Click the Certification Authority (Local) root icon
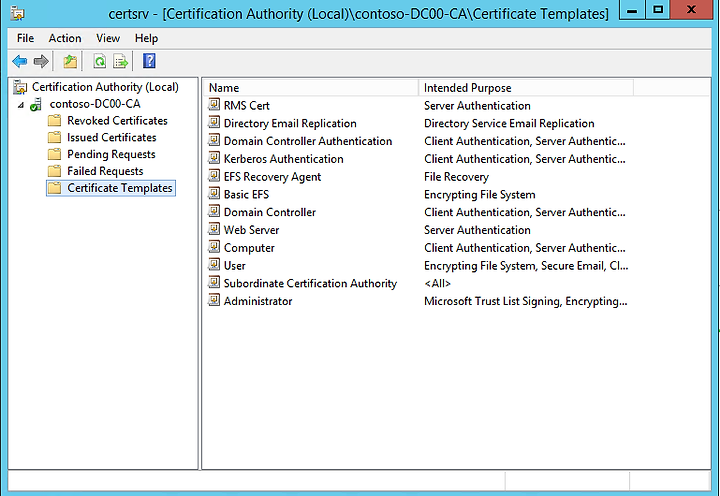The width and height of the screenshot is (720, 496). [20, 87]
